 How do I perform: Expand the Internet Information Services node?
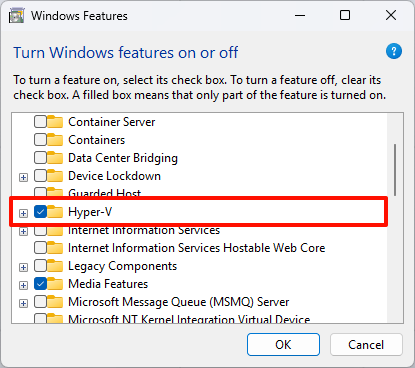23,231
